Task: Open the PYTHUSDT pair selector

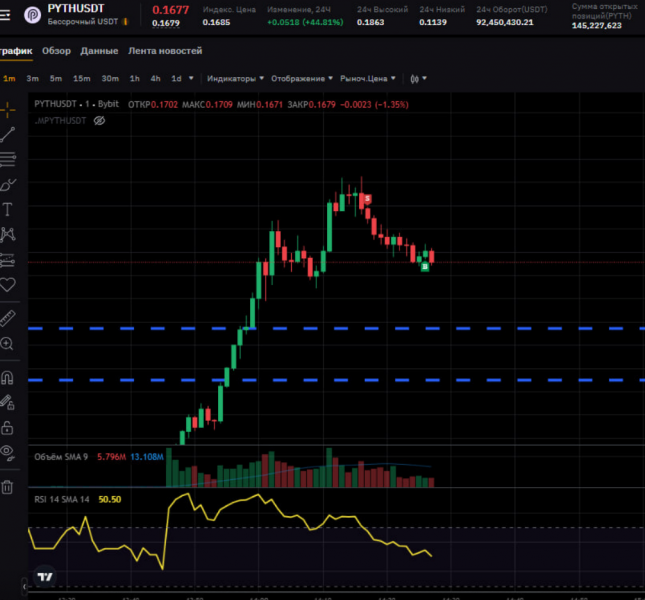Action: (x=76, y=9)
